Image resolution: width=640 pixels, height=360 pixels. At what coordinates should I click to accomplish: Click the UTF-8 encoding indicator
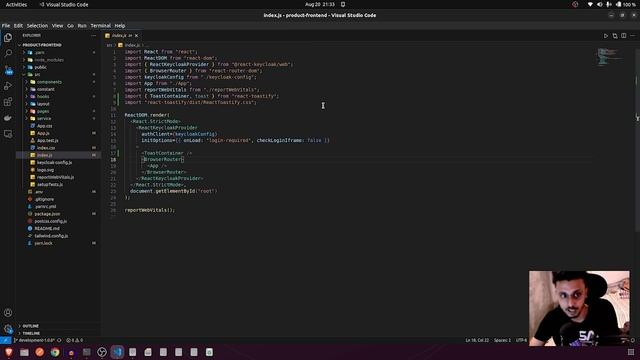521,340
